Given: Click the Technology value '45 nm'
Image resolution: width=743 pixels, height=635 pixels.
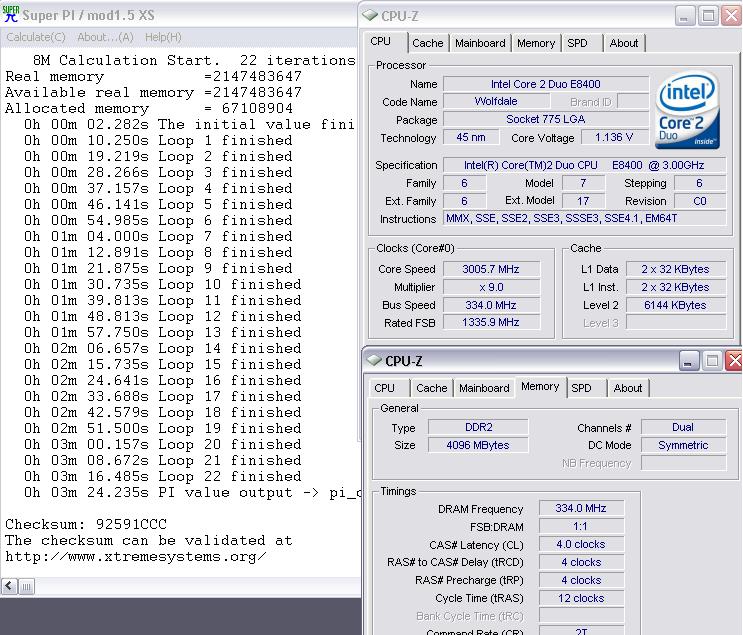Looking at the screenshot, I should 471,137.
